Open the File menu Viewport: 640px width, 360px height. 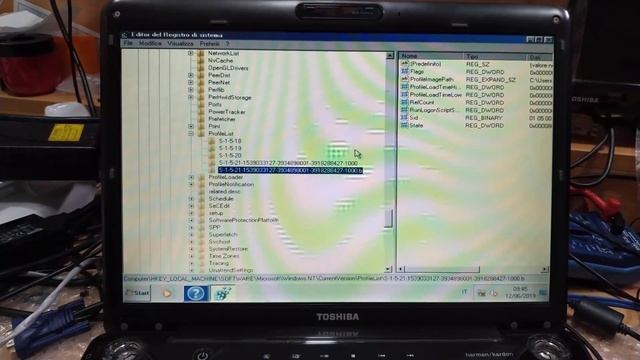[x=128, y=43]
